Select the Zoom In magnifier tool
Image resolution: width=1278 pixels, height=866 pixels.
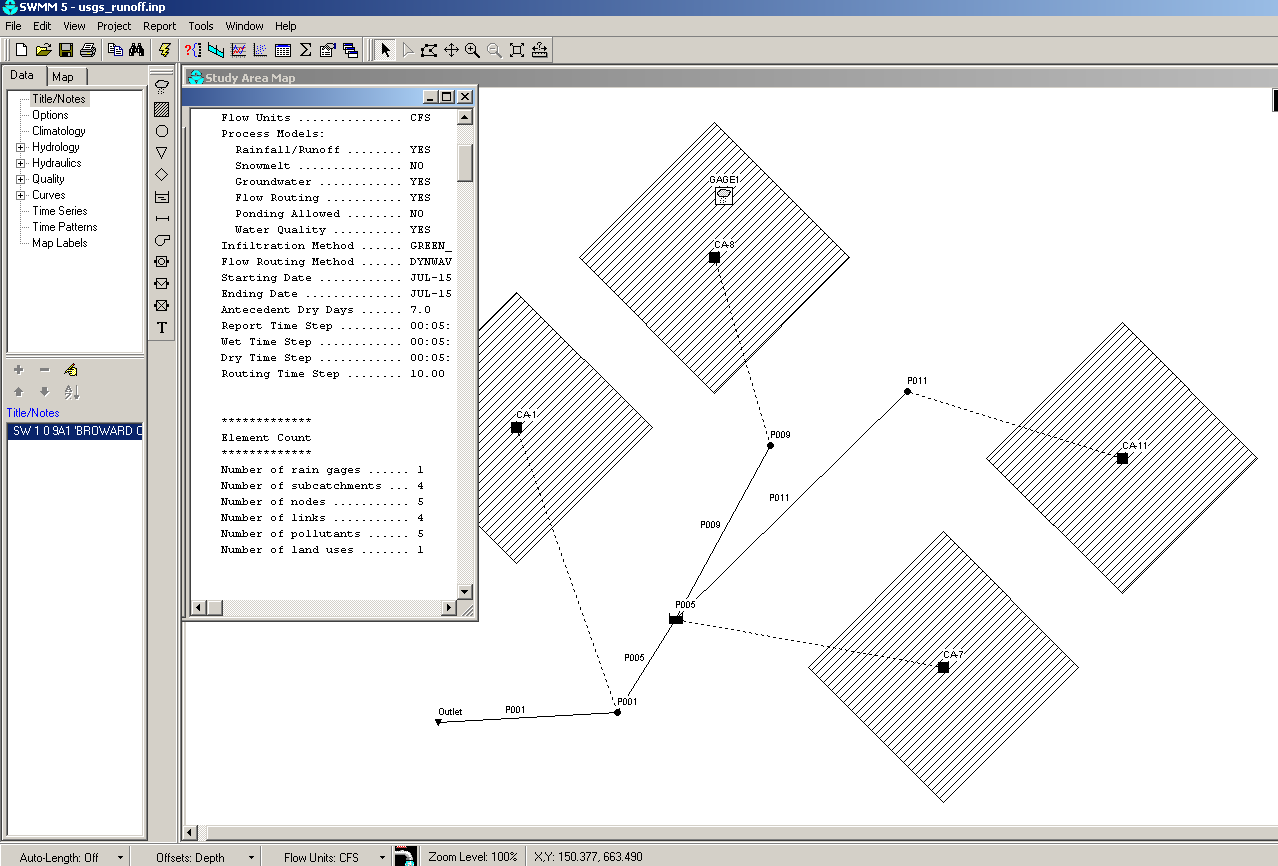point(472,50)
